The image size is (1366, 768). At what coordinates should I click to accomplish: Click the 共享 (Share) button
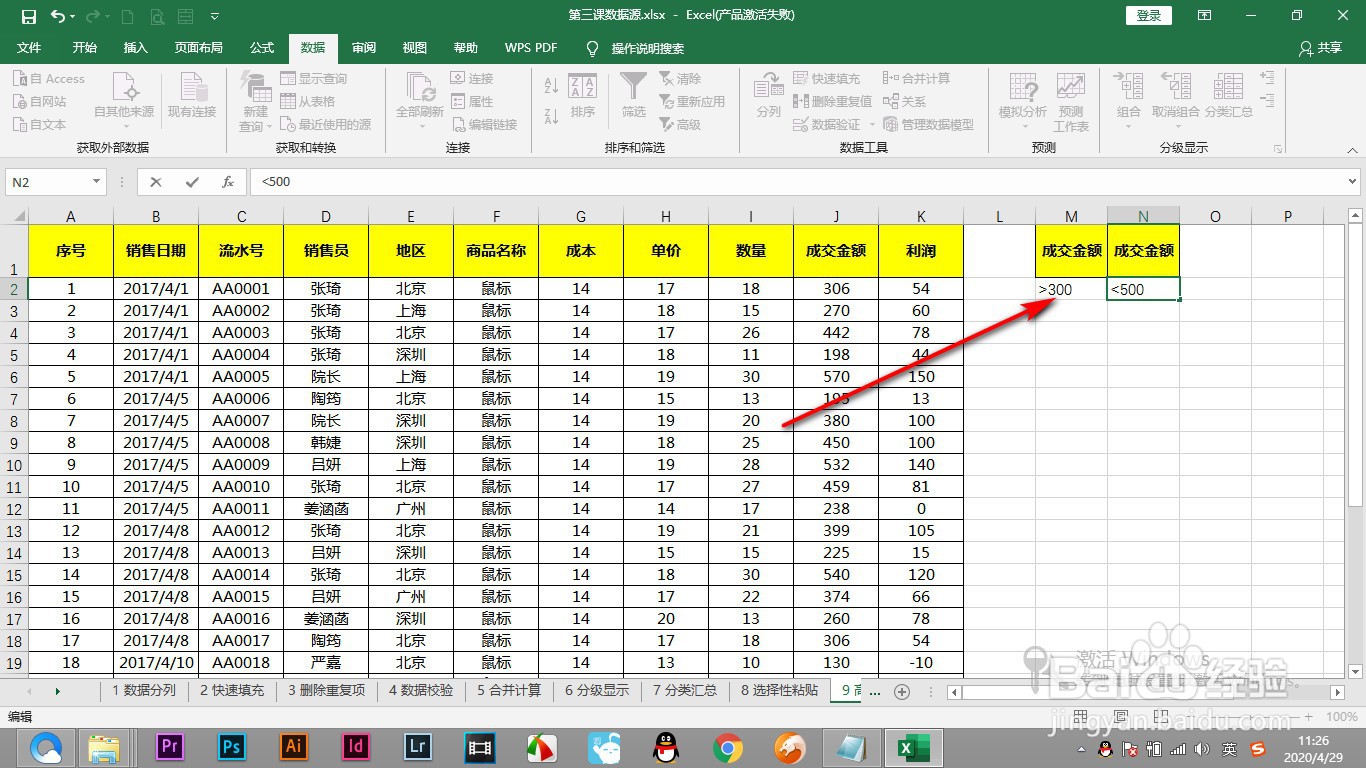[1320, 48]
